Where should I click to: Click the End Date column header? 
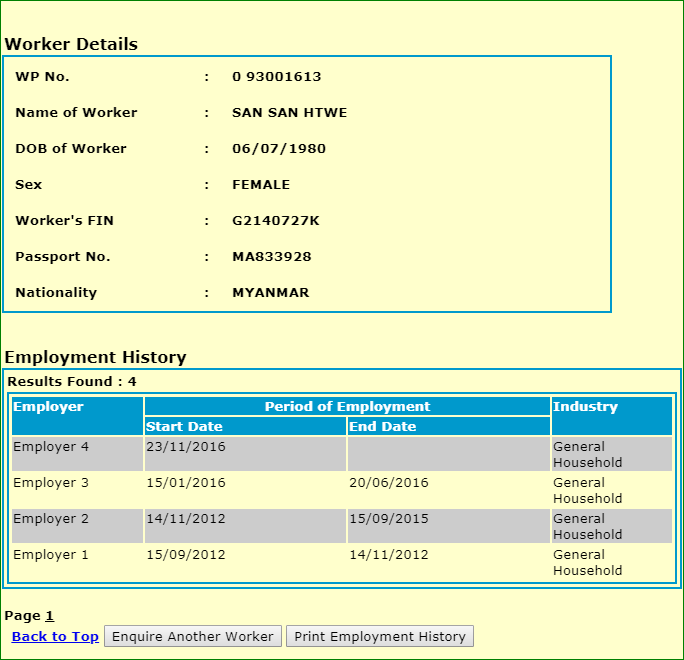tap(382, 427)
